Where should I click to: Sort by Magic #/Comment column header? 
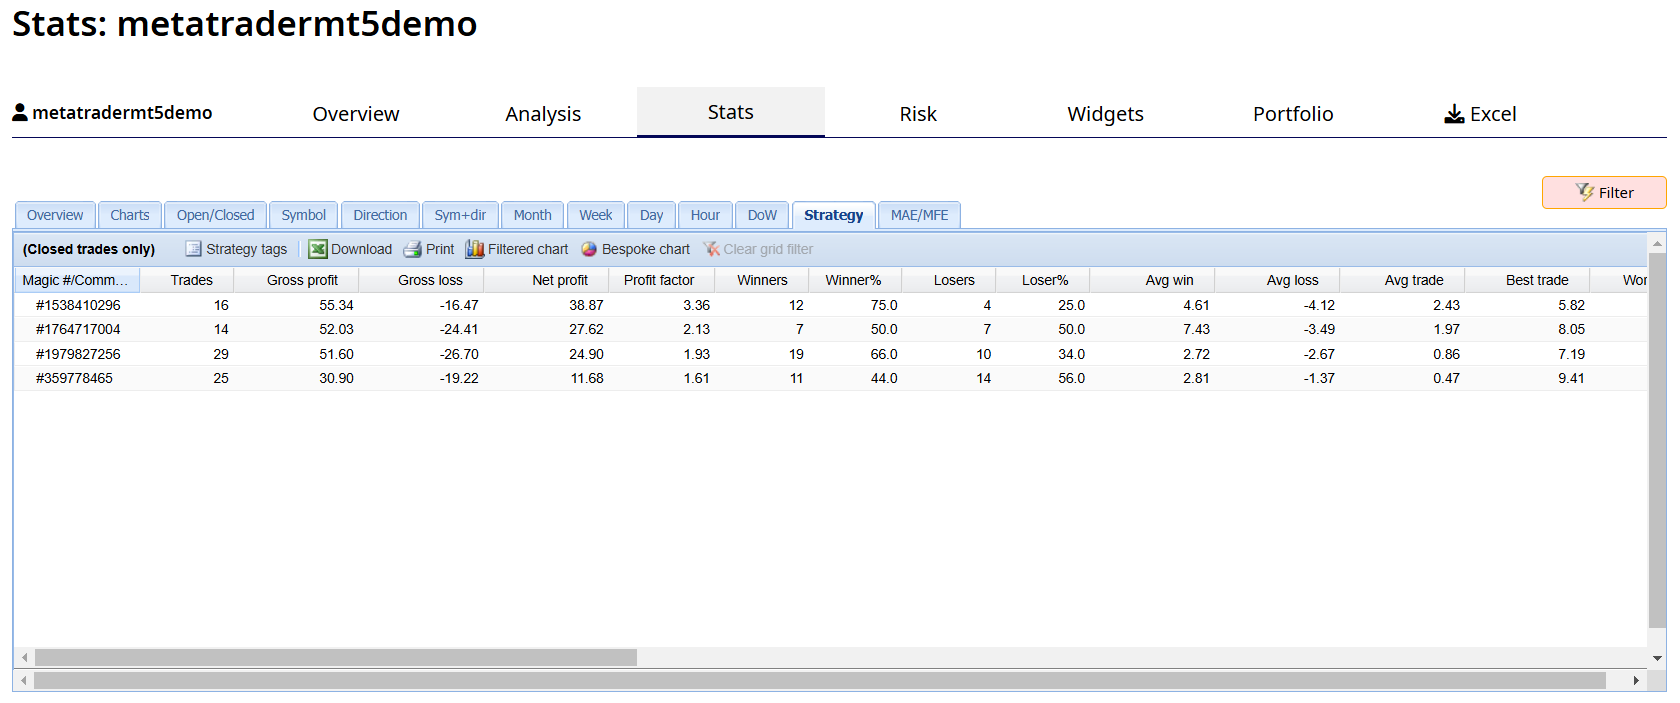click(76, 280)
